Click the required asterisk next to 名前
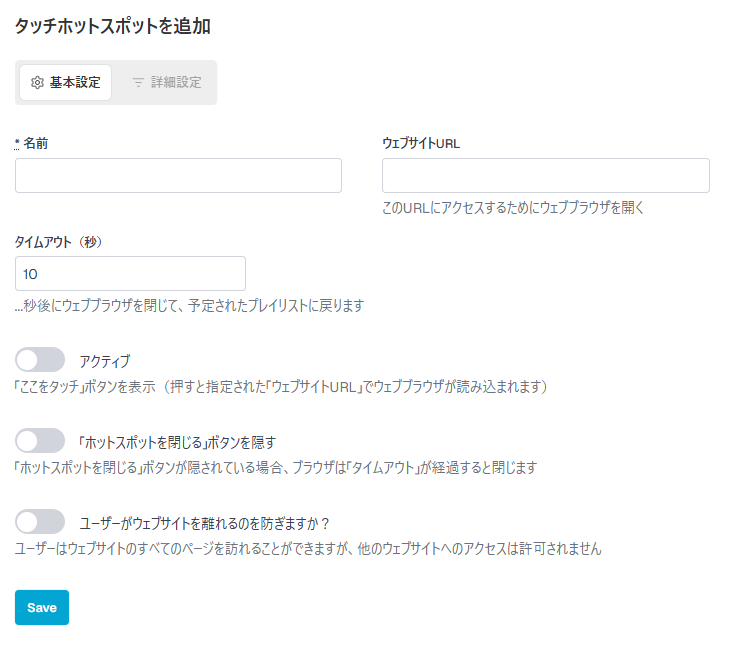 pos(17,144)
